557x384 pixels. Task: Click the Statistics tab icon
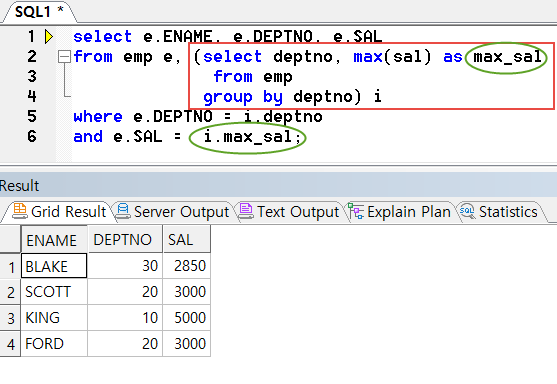click(x=467, y=211)
